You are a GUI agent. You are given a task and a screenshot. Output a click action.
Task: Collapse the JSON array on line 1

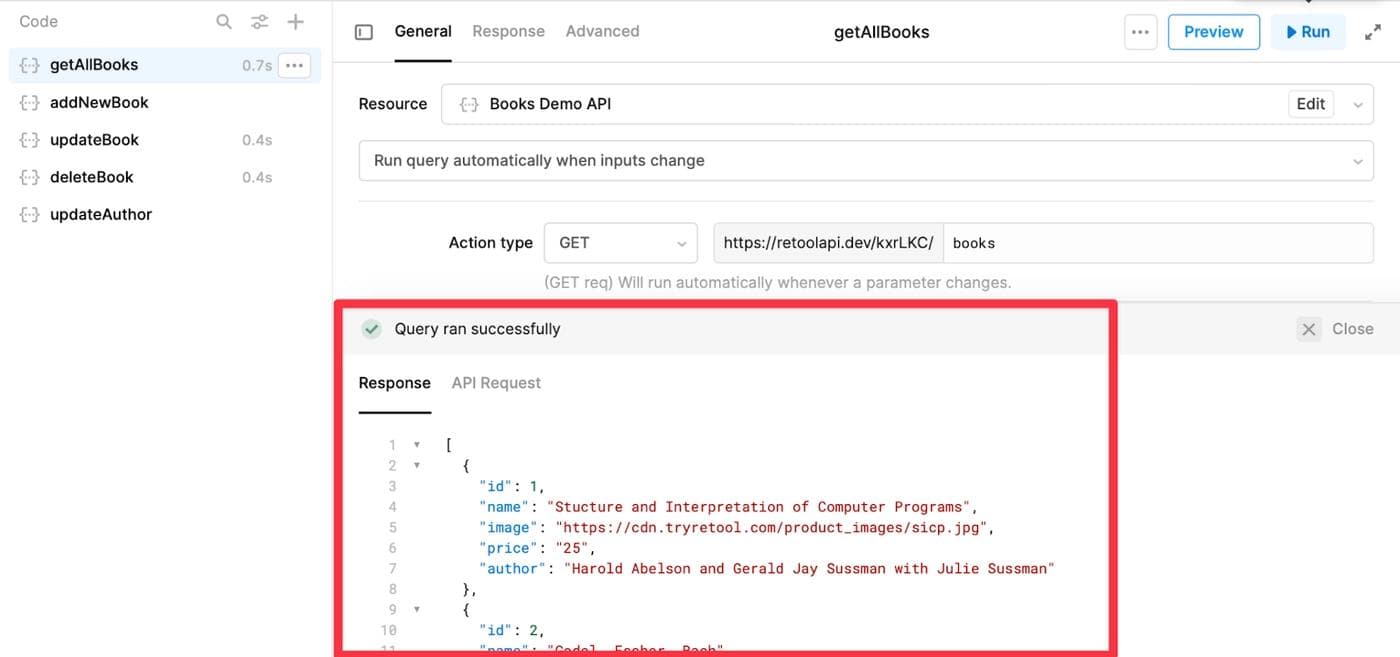417,444
